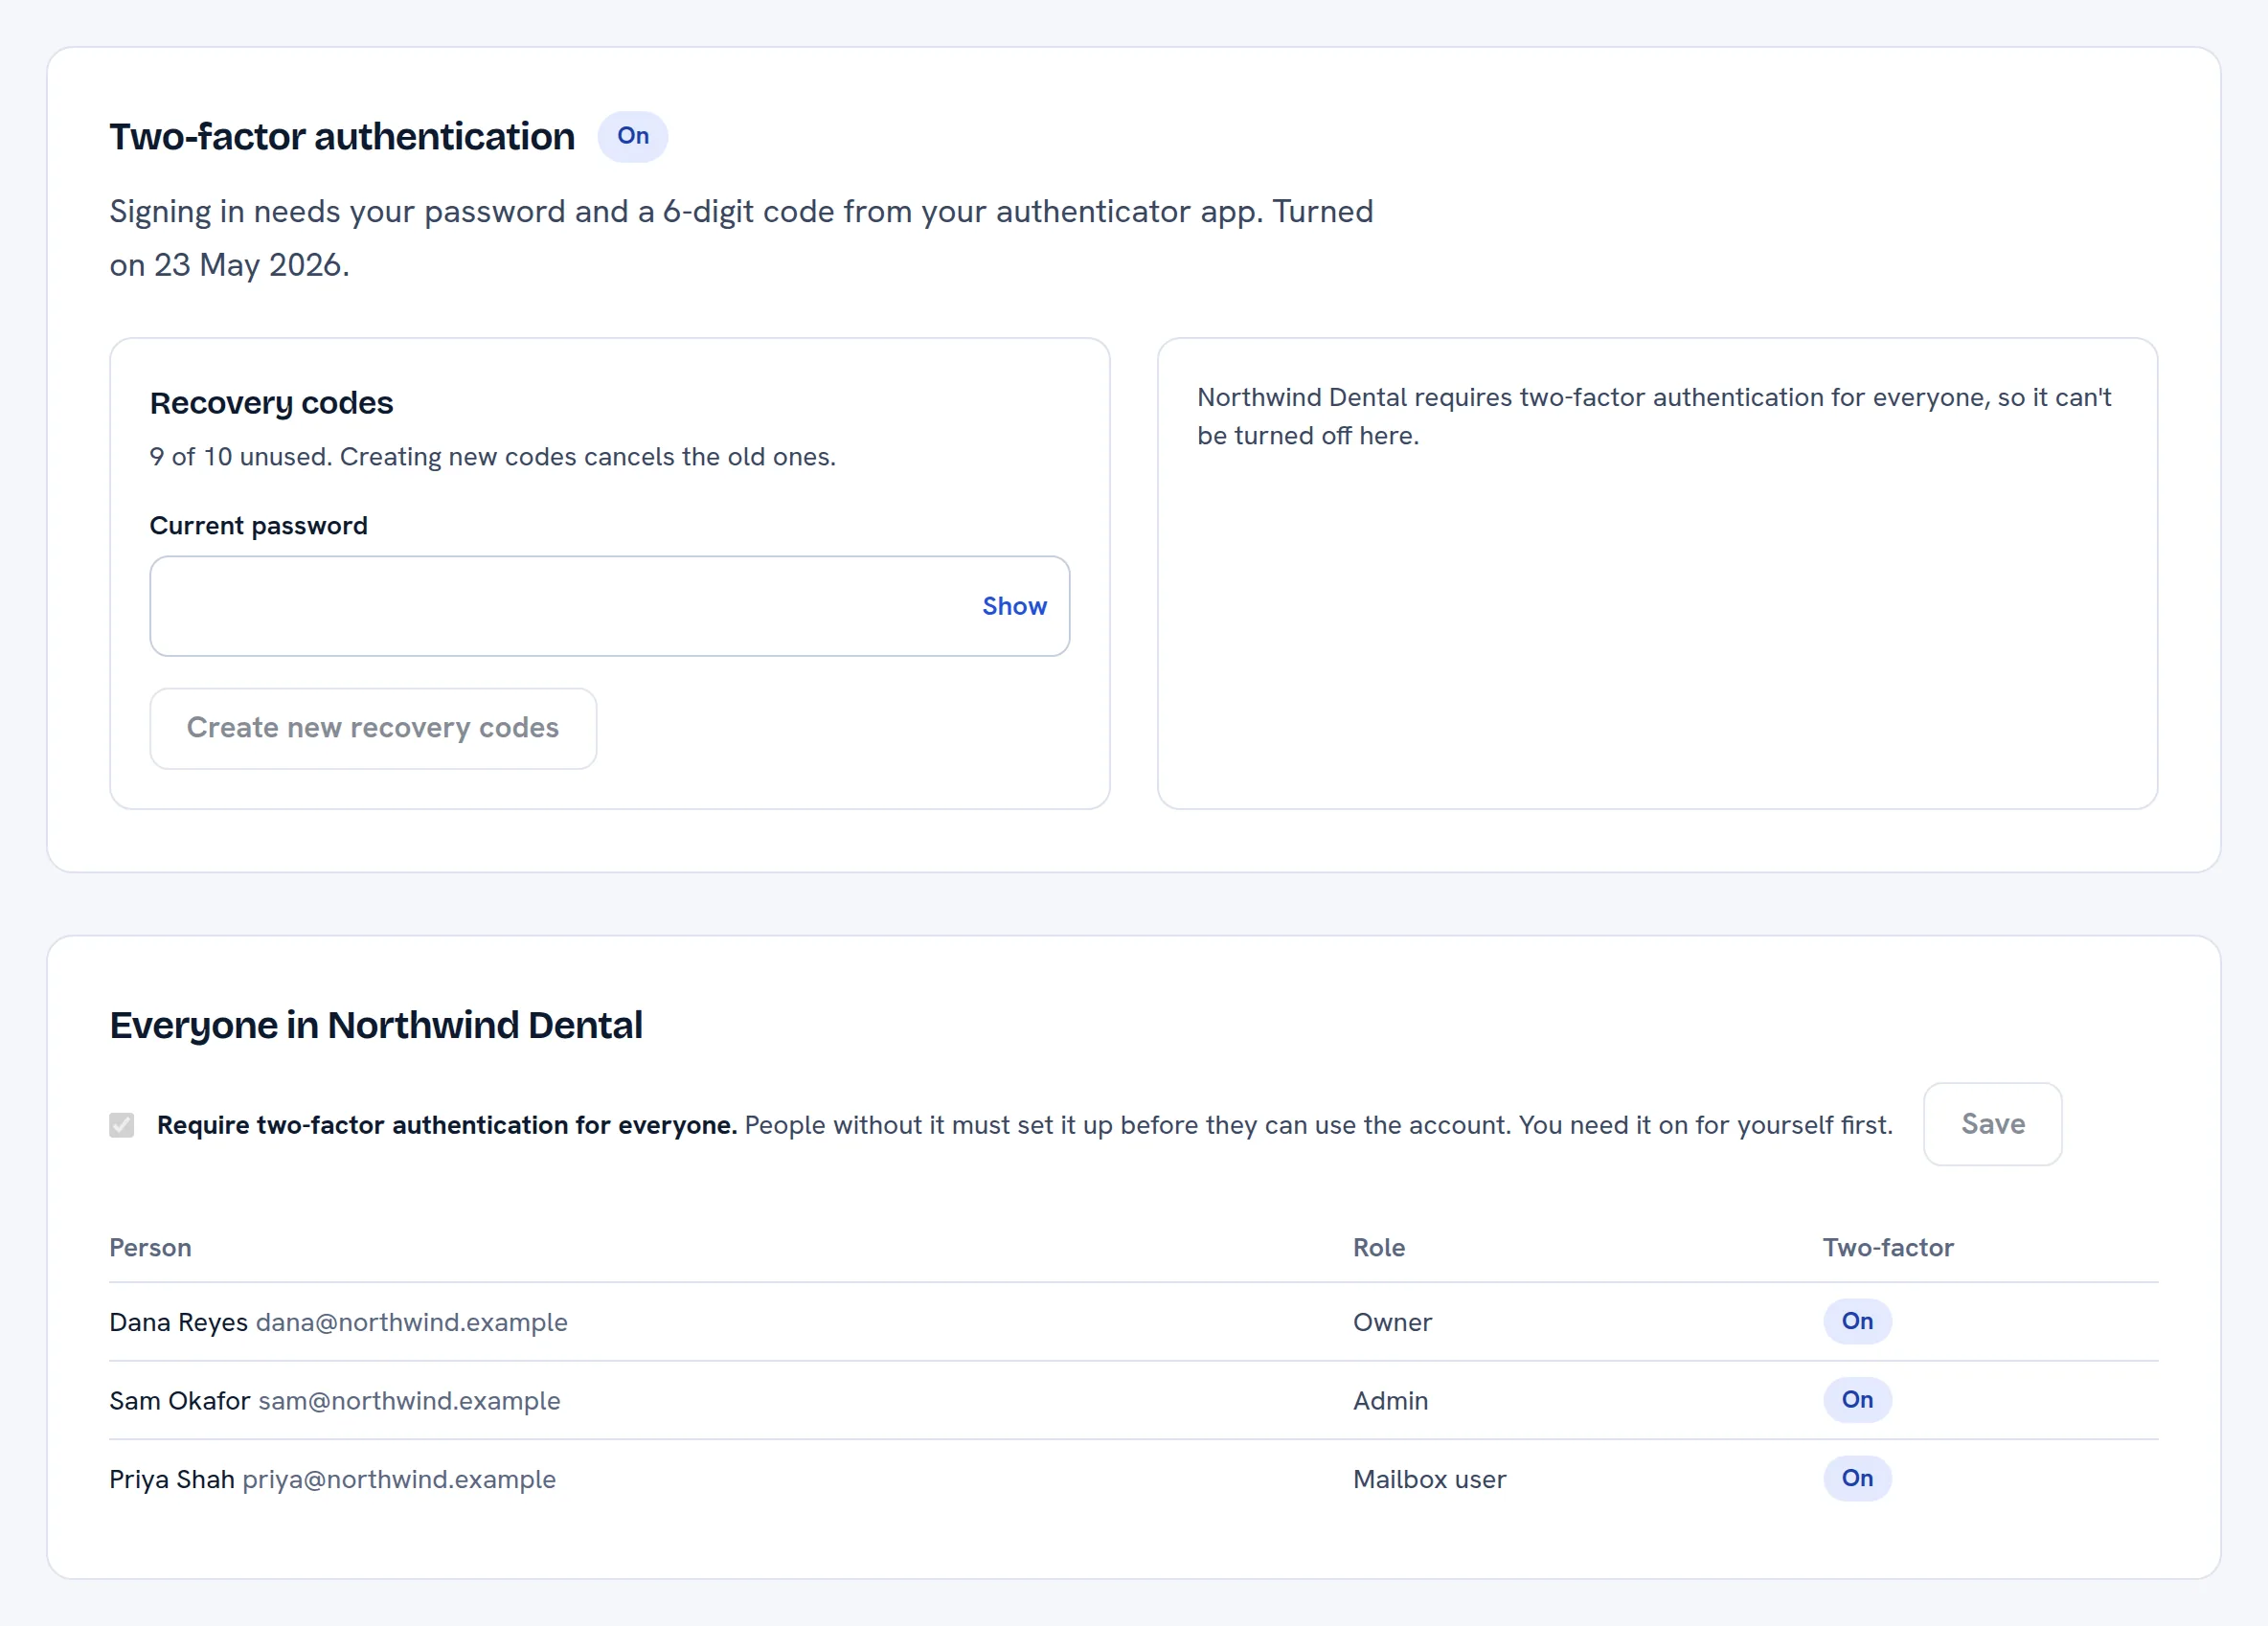2268x1626 pixels.
Task: Select email priya@northwind.example
Action: pos(399,1479)
